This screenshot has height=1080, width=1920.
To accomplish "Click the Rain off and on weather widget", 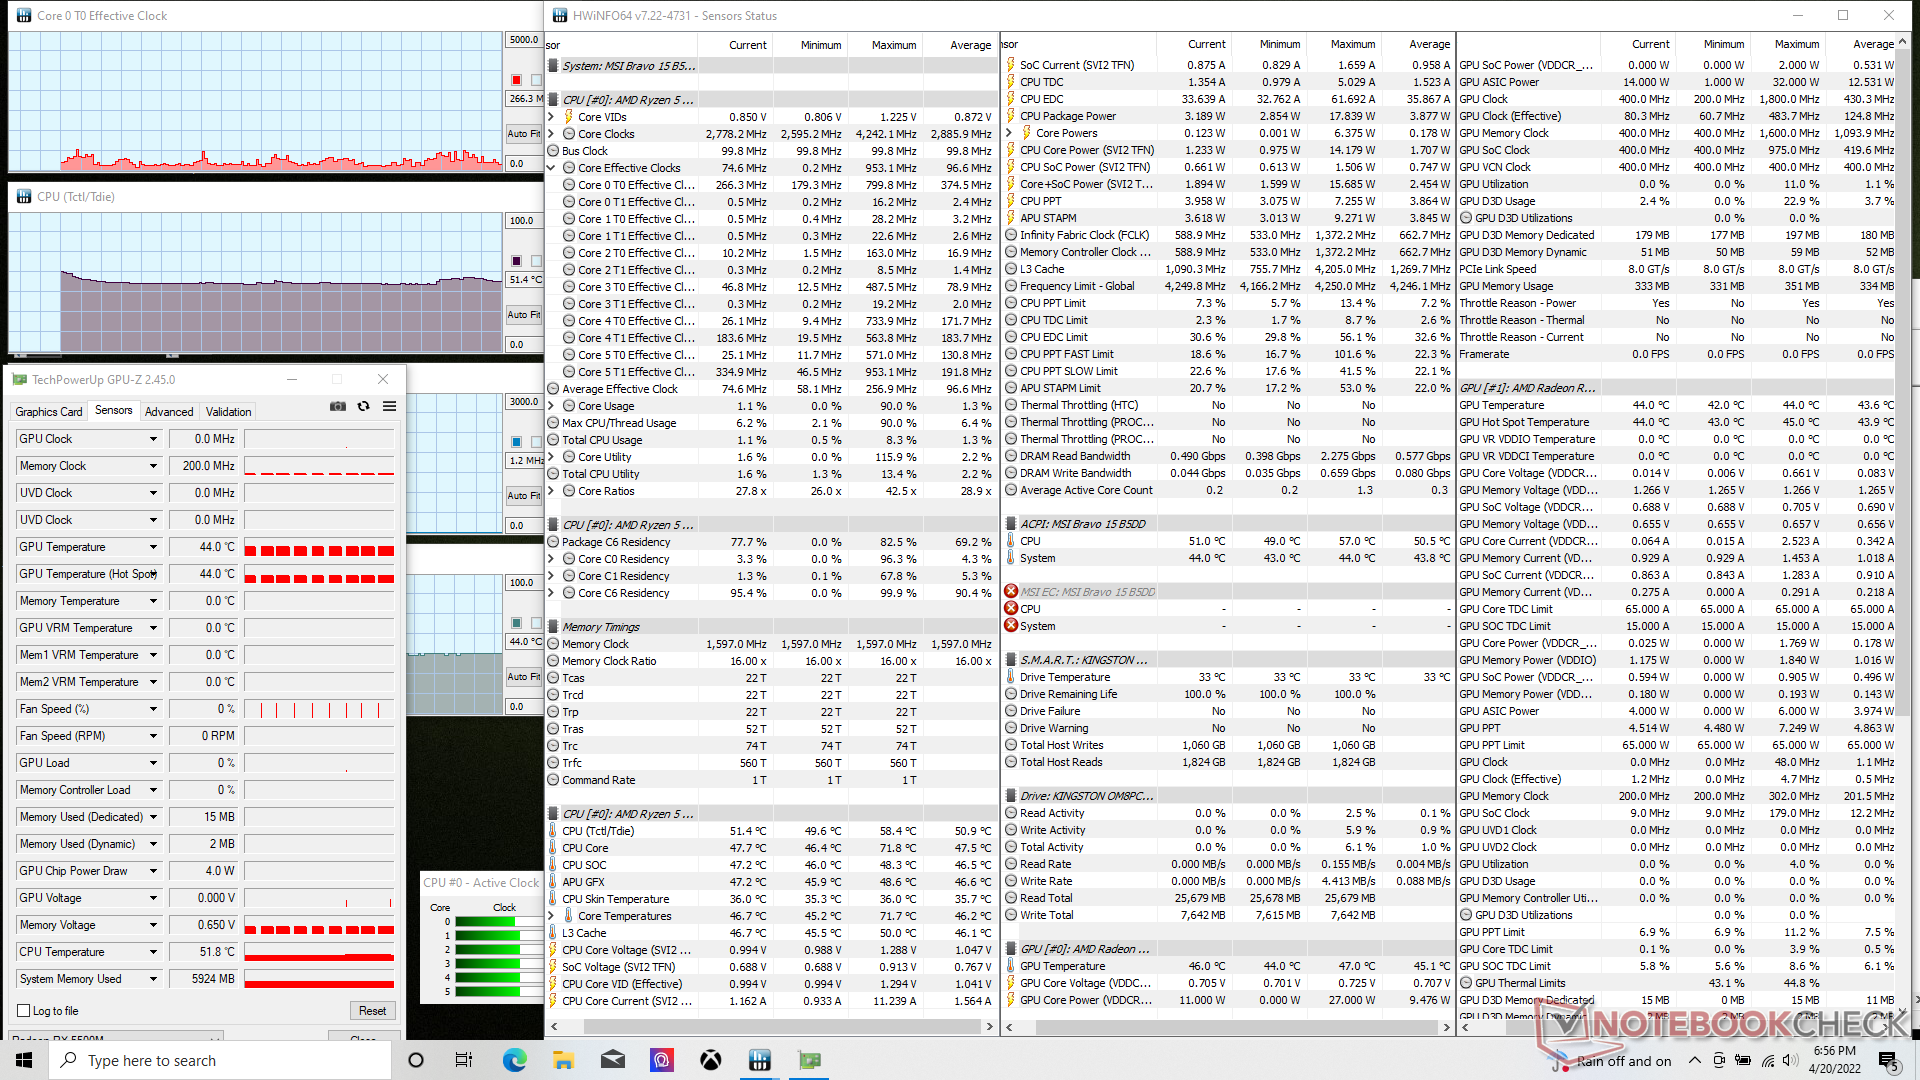I will (1610, 1060).
